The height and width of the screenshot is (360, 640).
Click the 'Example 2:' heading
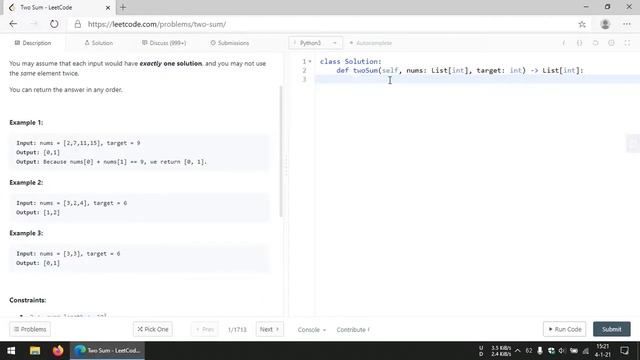click(26, 182)
